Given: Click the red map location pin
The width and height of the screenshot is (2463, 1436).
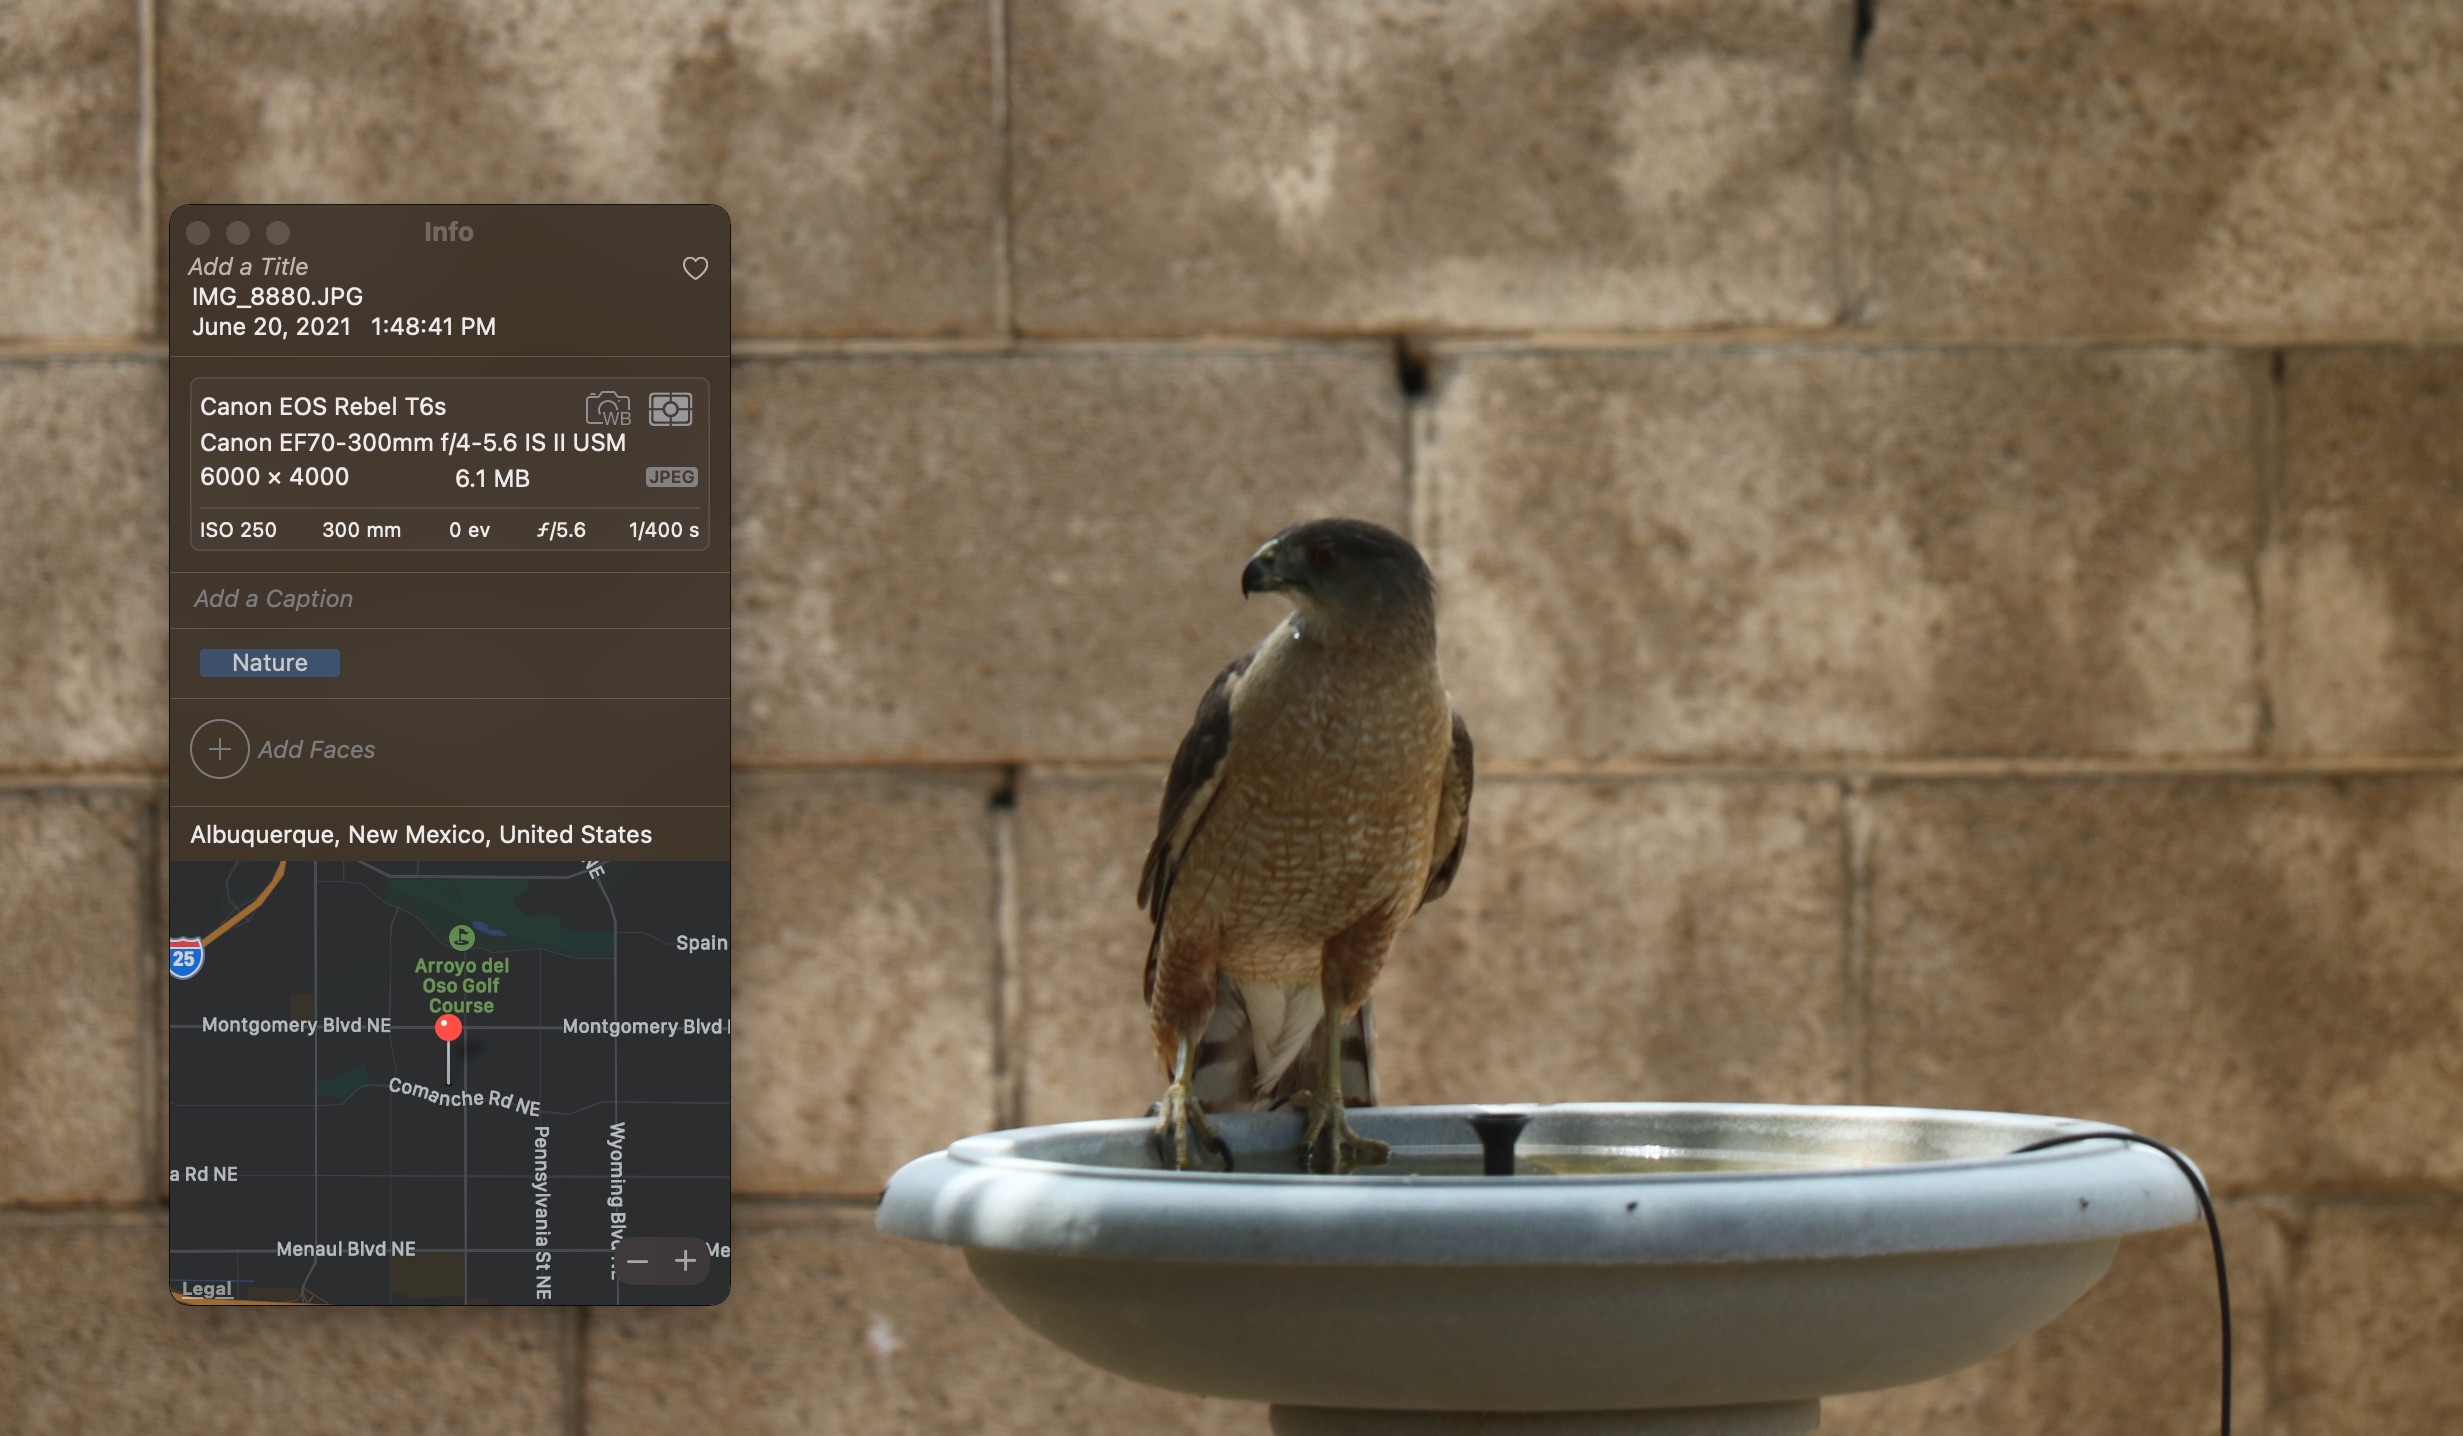Looking at the screenshot, I should tap(448, 1028).
